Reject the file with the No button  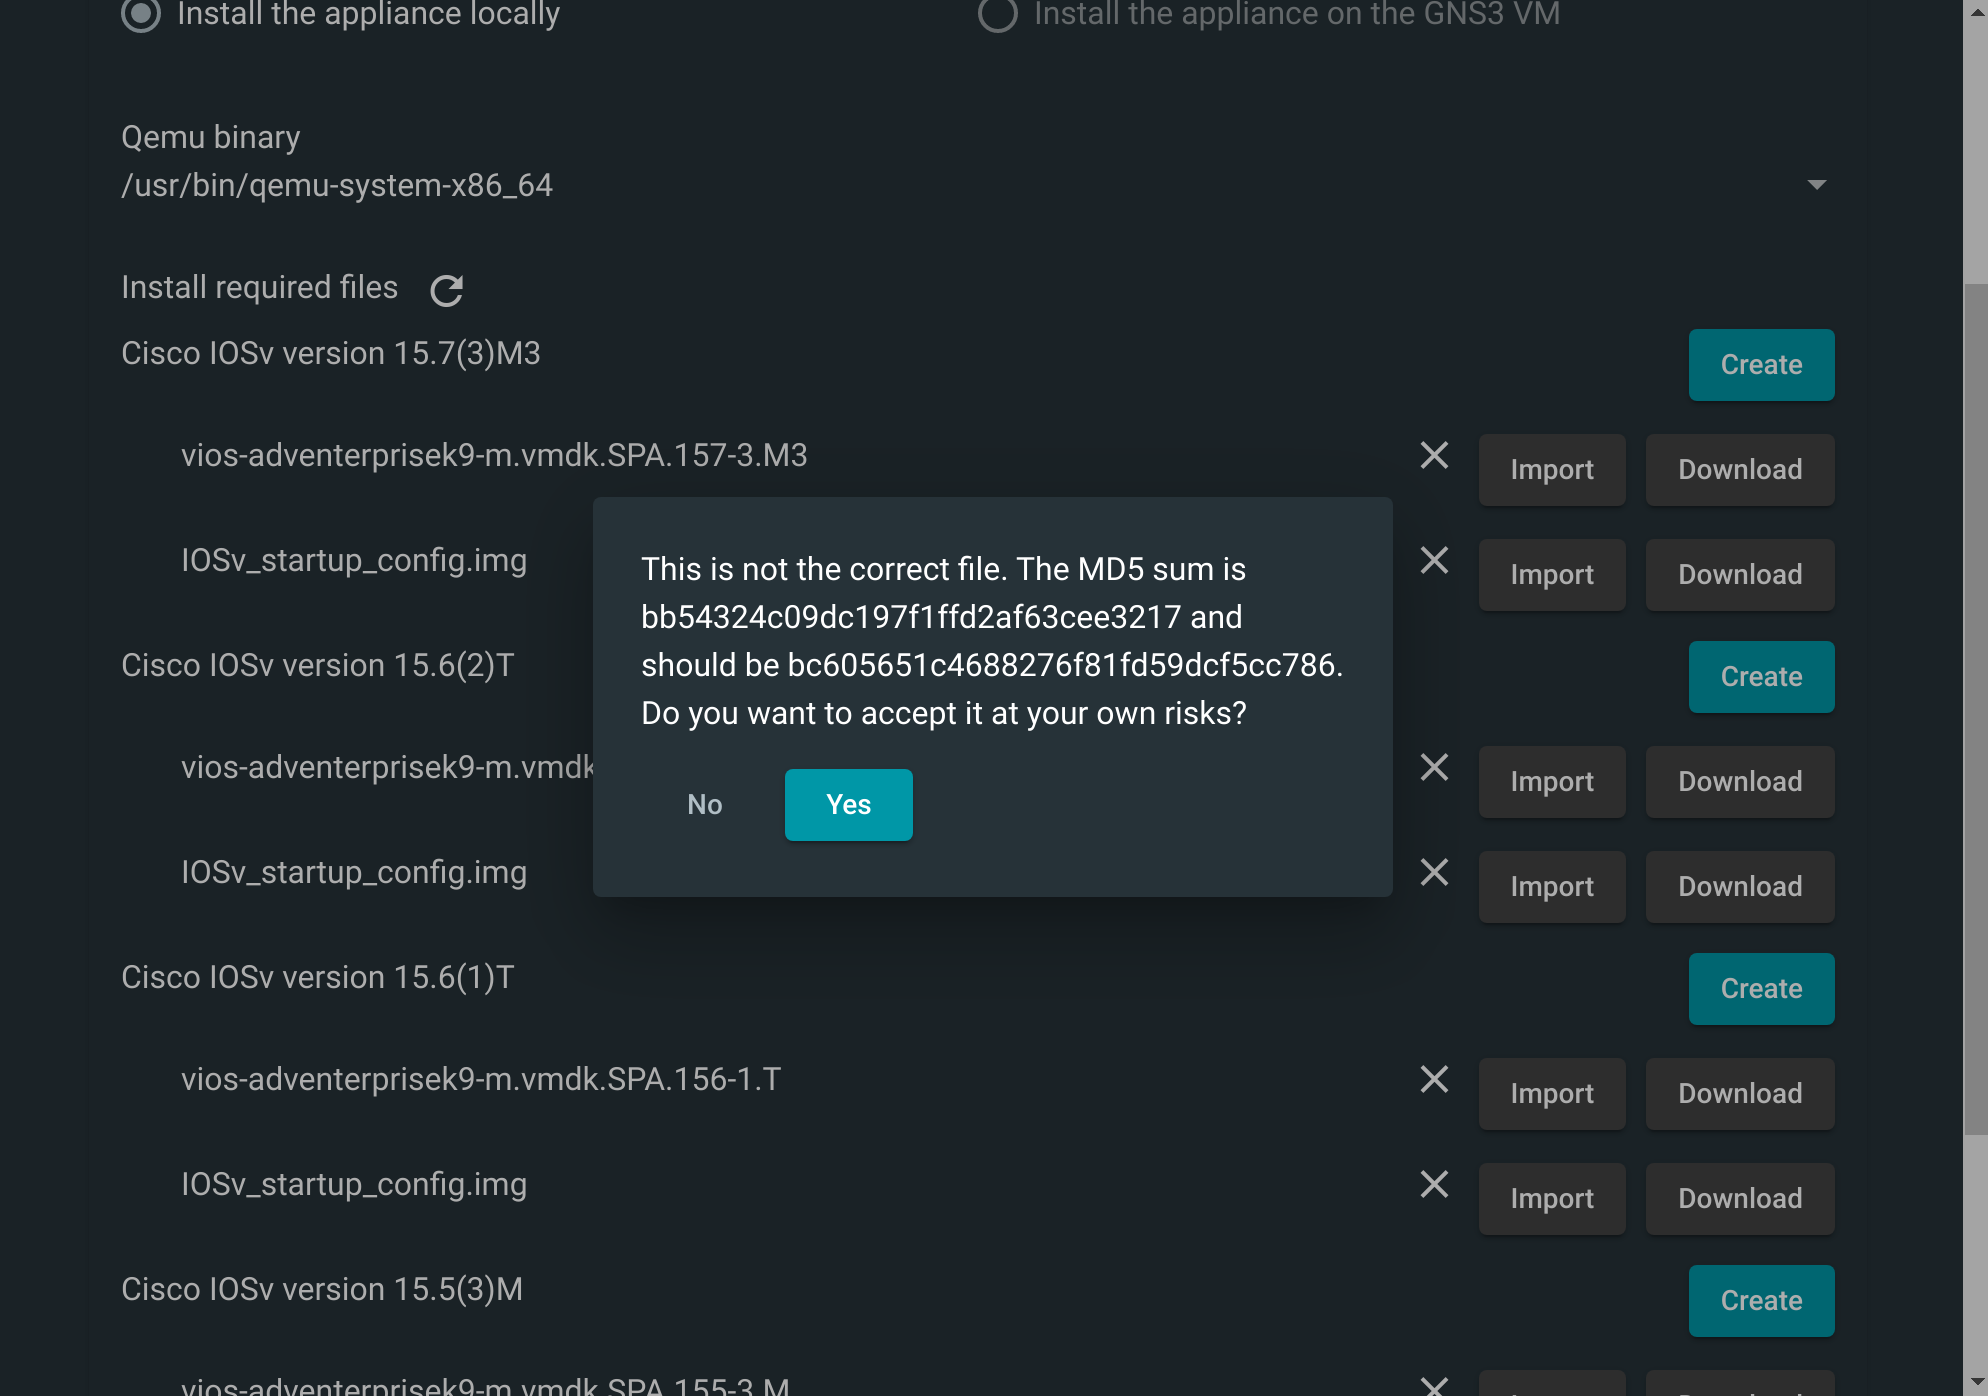click(x=705, y=804)
